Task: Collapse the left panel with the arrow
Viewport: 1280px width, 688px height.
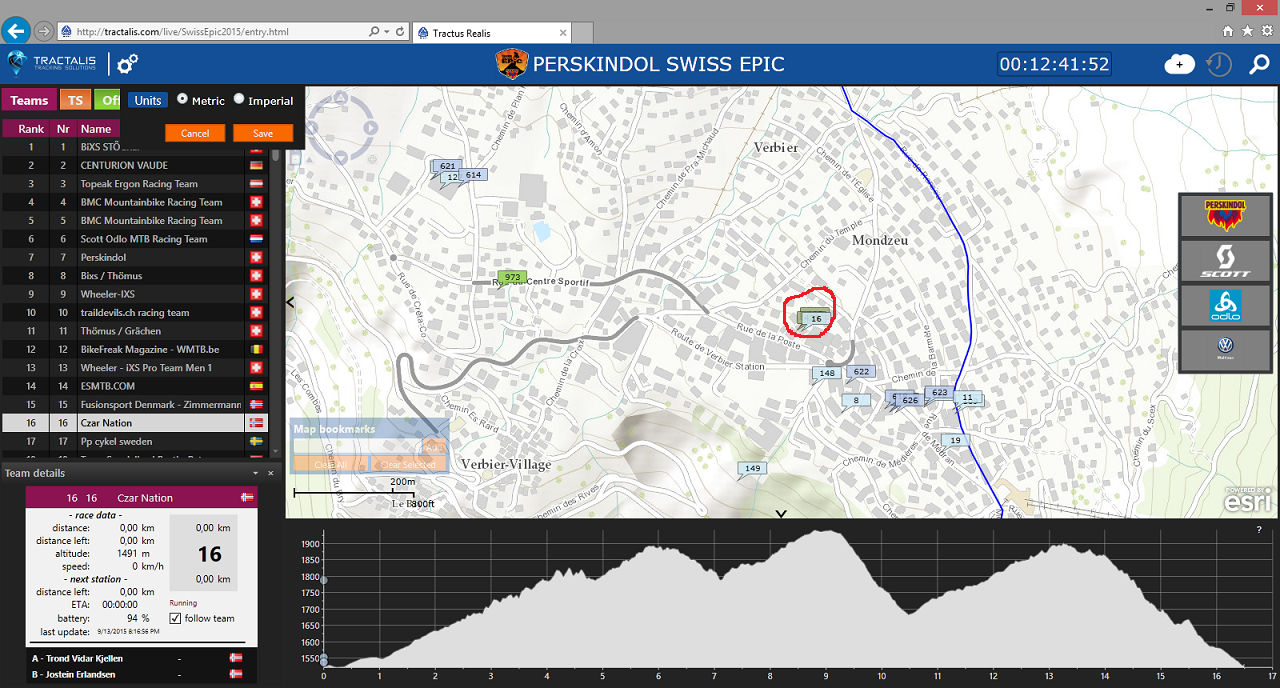Action: [291, 301]
